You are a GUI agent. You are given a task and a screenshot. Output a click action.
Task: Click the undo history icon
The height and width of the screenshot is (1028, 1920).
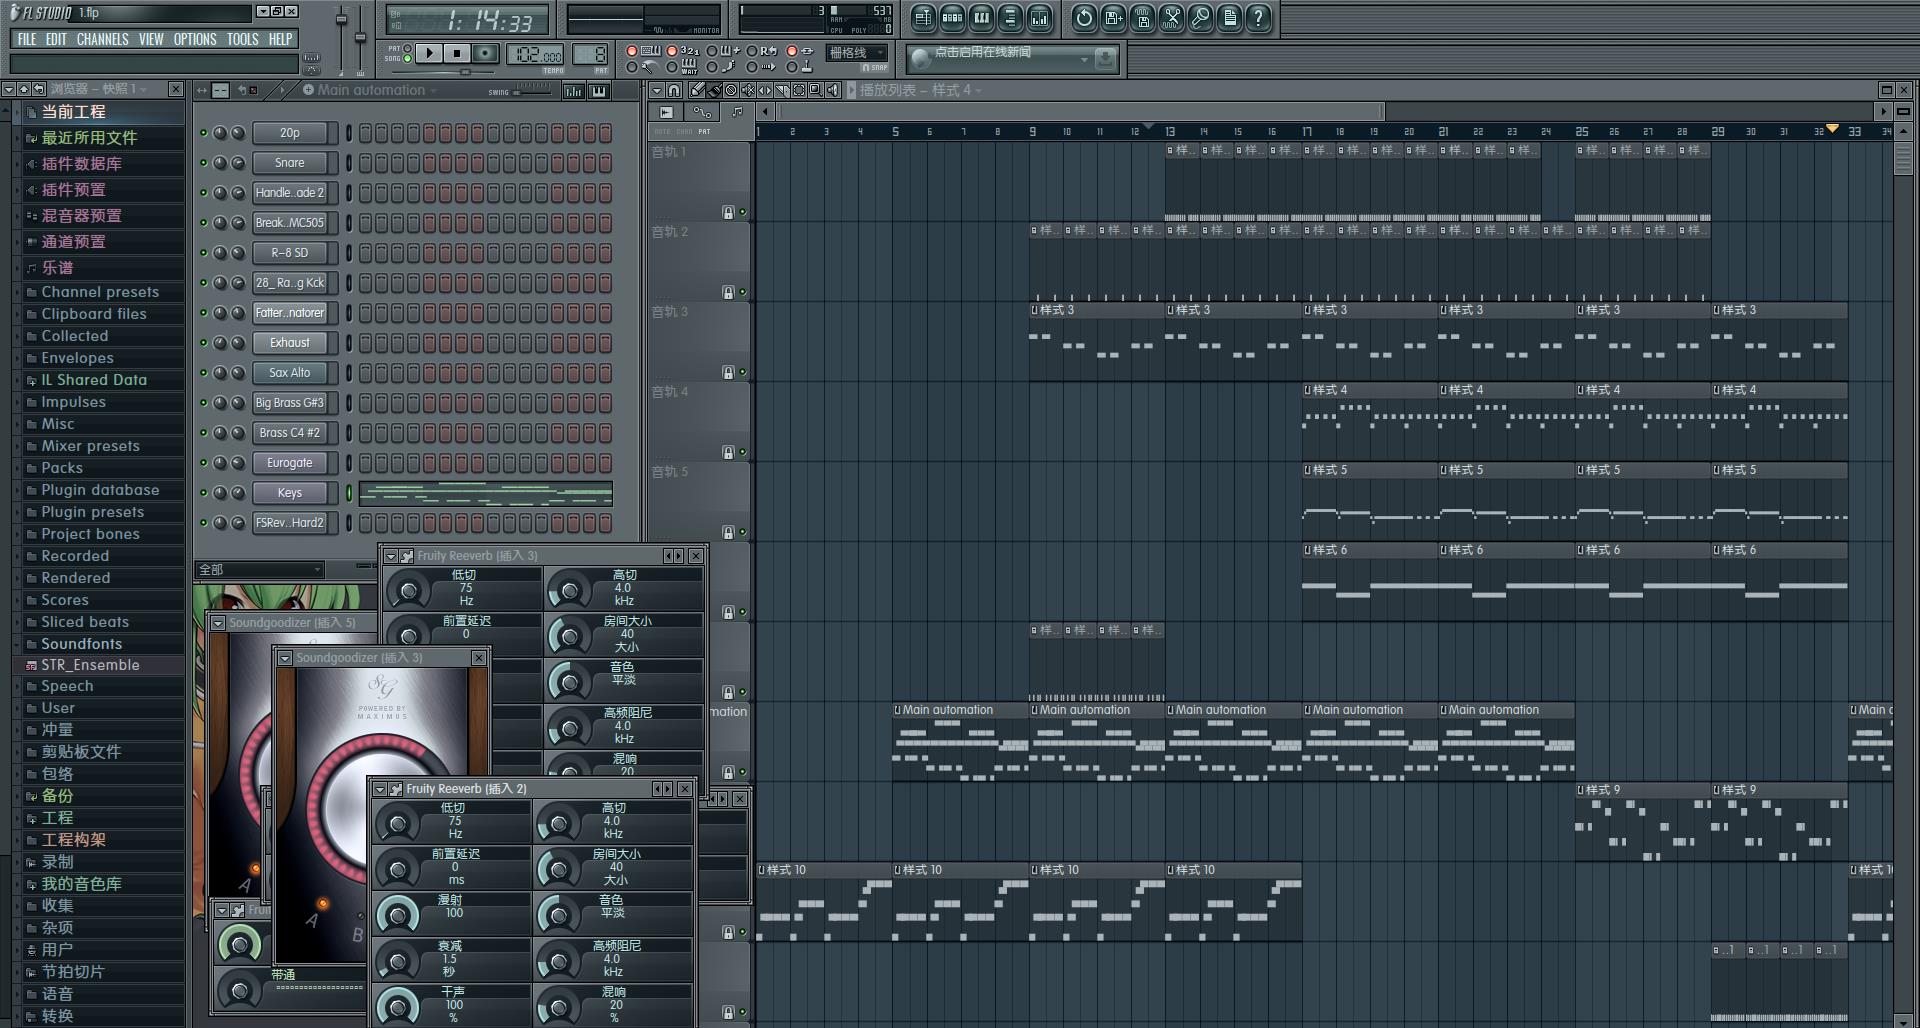point(1084,18)
